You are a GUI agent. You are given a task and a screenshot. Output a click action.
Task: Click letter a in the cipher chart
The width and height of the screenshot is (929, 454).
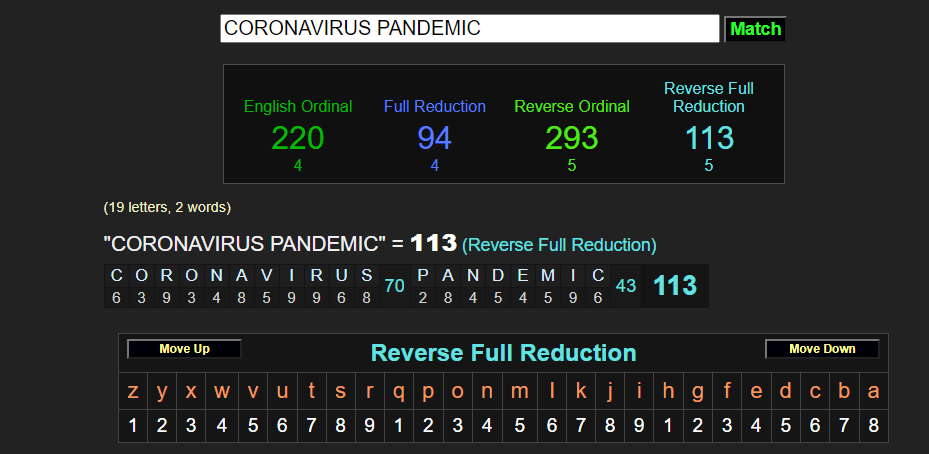tap(873, 392)
